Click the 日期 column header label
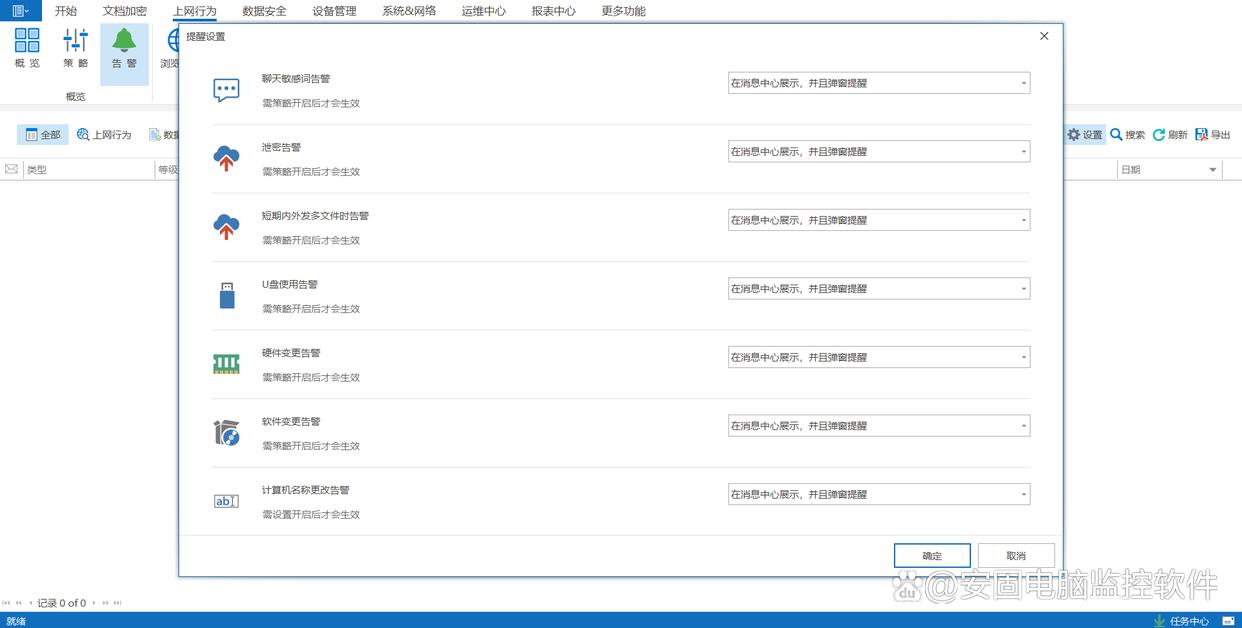Image resolution: width=1242 pixels, height=628 pixels. pyautogui.click(x=1130, y=170)
